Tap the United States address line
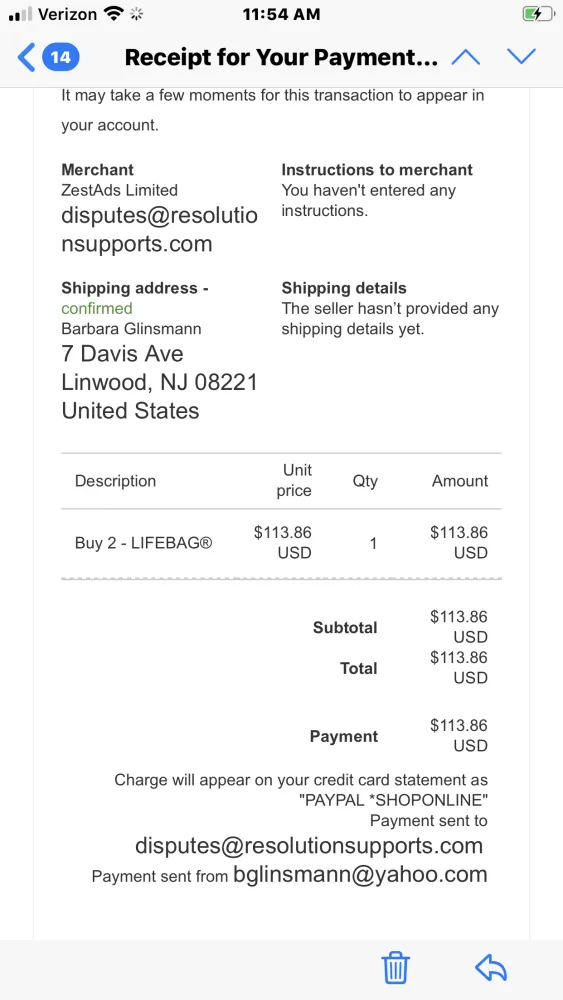Screen dimensions: 563x1000 coord(130,411)
